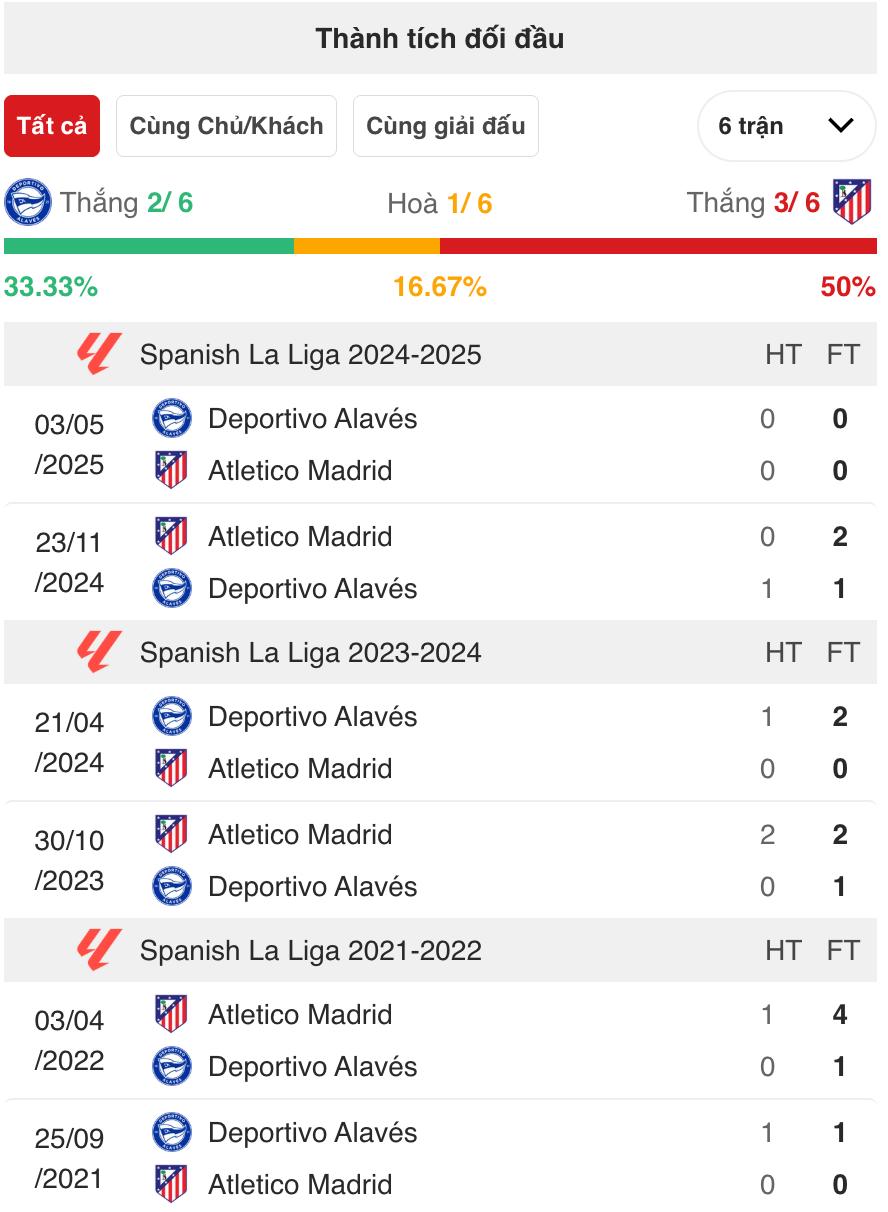Click the La Liga logo for season 2021-2022
This screenshot has width=888, height=1212.
pos(99,950)
